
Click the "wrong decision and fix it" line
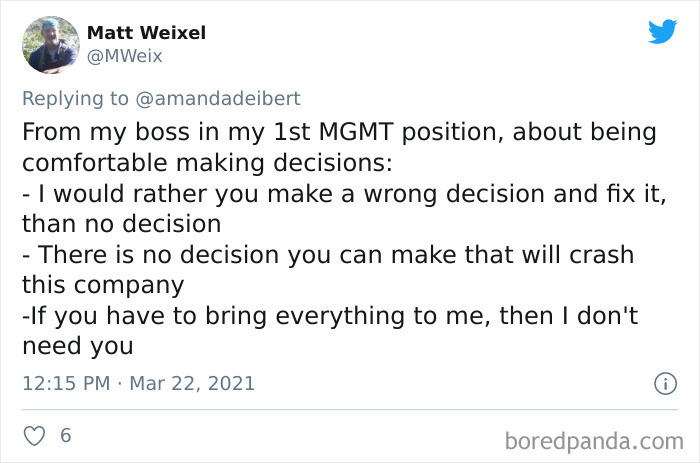pyautogui.click(x=342, y=193)
